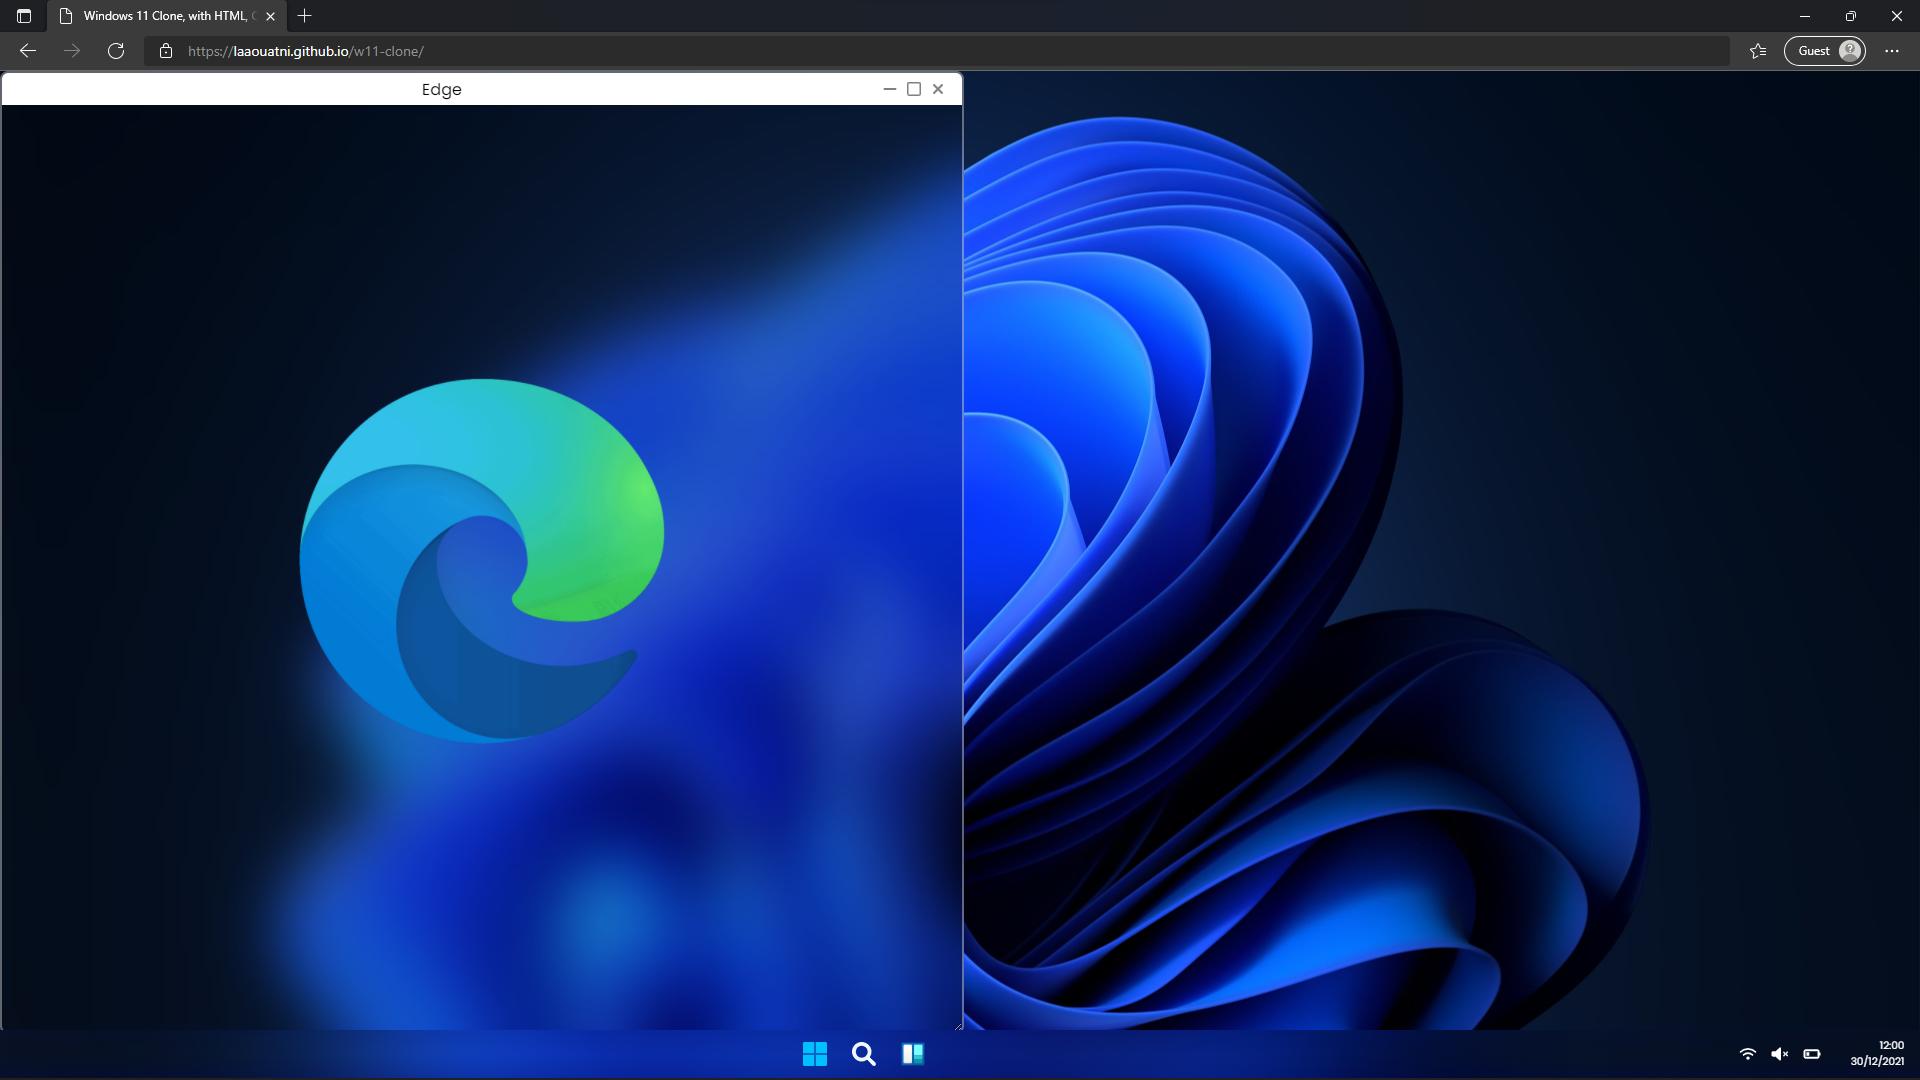Open a new browser tab
1920x1080 pixels.
tap(305, 16)
